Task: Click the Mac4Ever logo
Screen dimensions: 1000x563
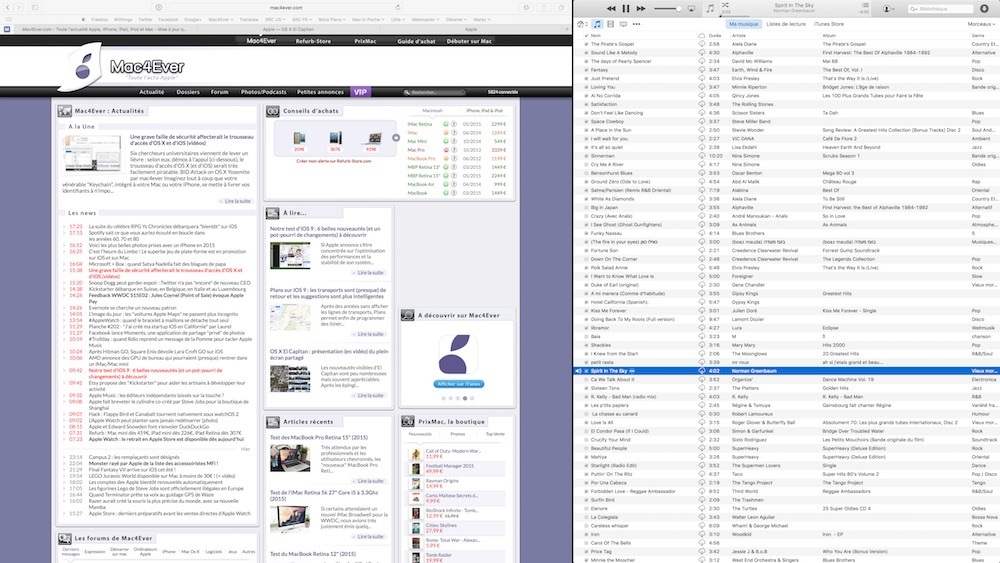Action: [x=121, y=66]
